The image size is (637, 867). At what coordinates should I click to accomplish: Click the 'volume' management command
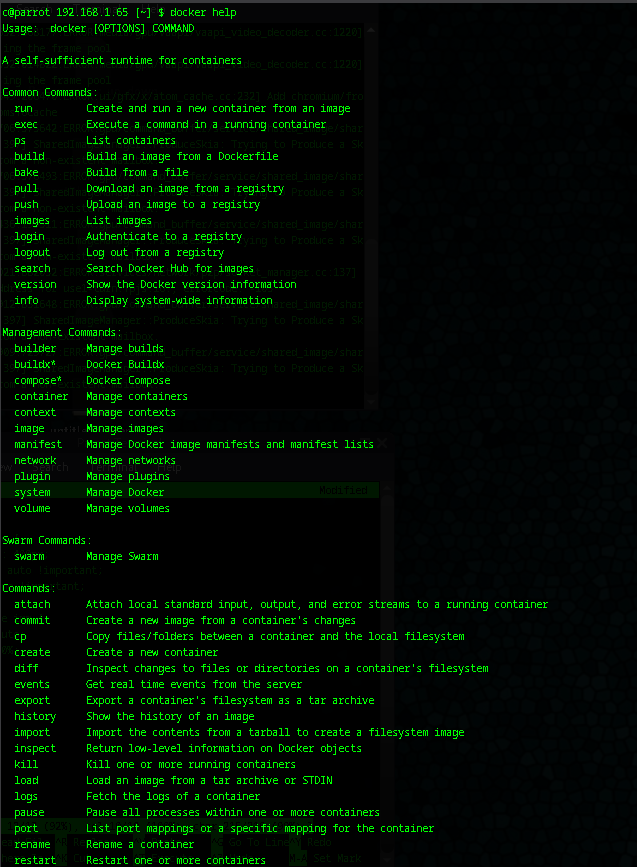32,508
